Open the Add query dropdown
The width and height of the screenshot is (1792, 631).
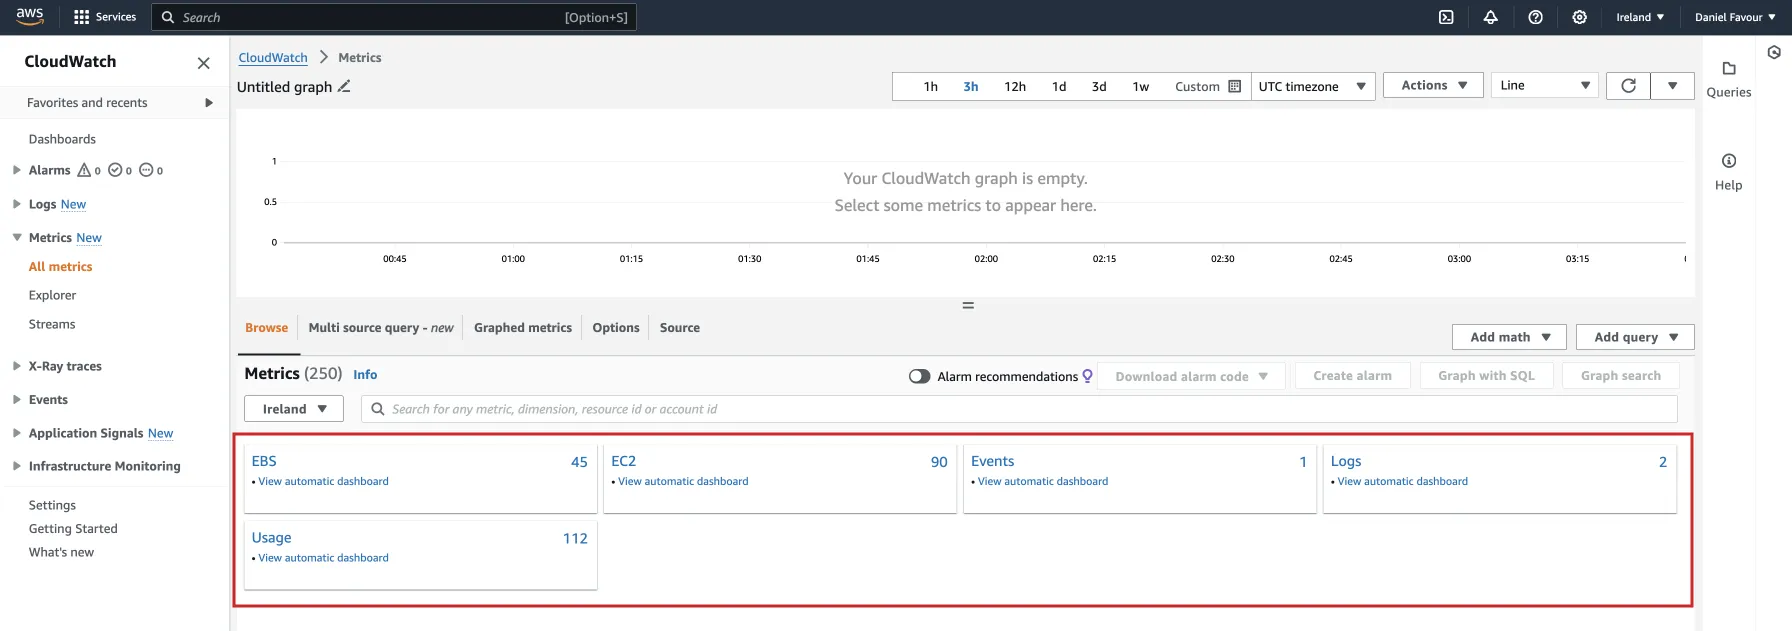click(x=1635, y=337)
